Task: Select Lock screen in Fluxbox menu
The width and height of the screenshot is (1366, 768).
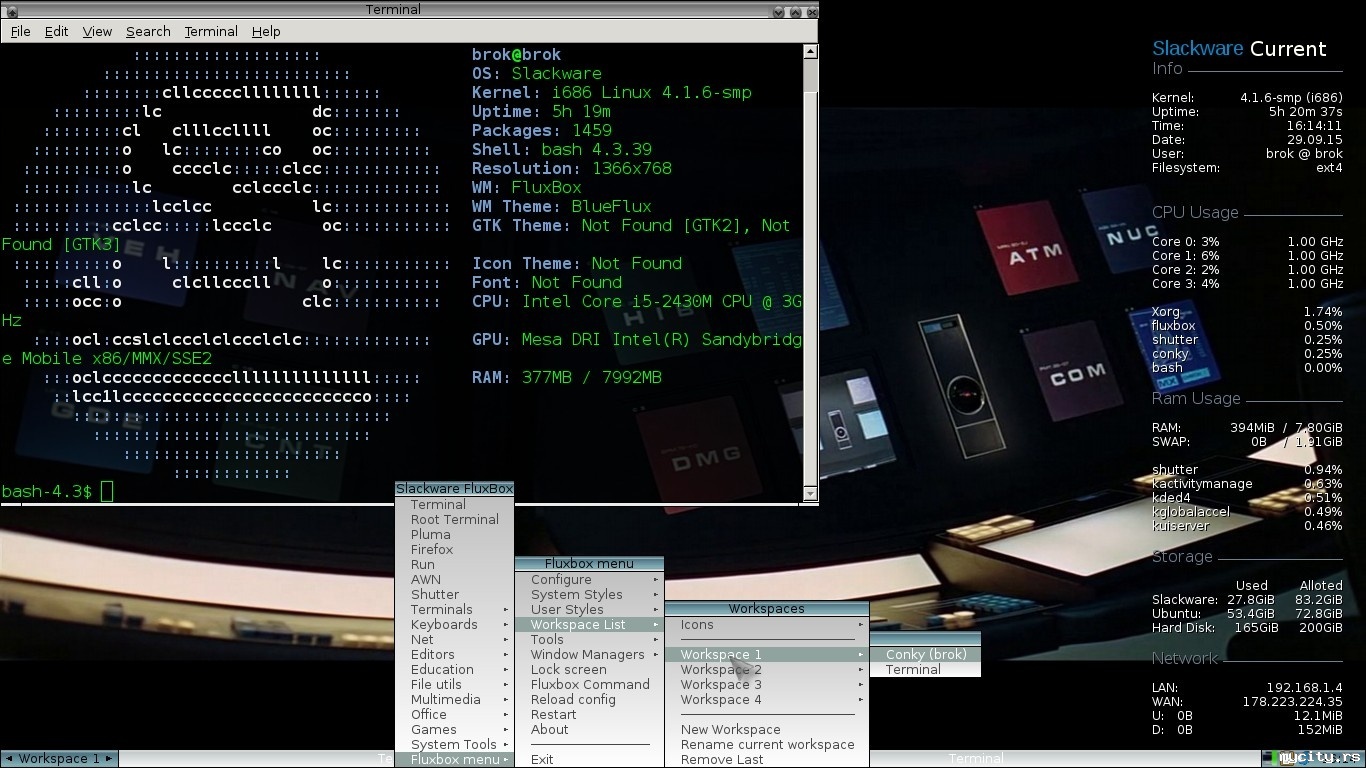Action: (x=589, y=670)
